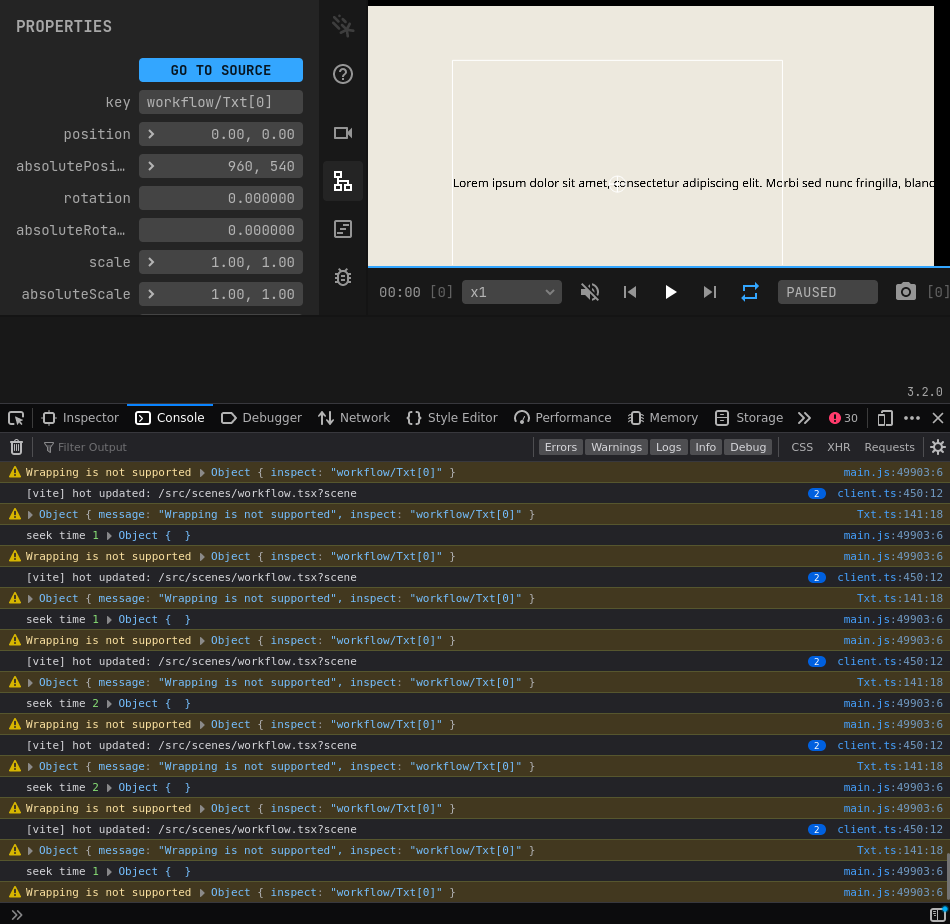Open the scene graph panel icon
The image size is (950, 924).
pos(343,181)
